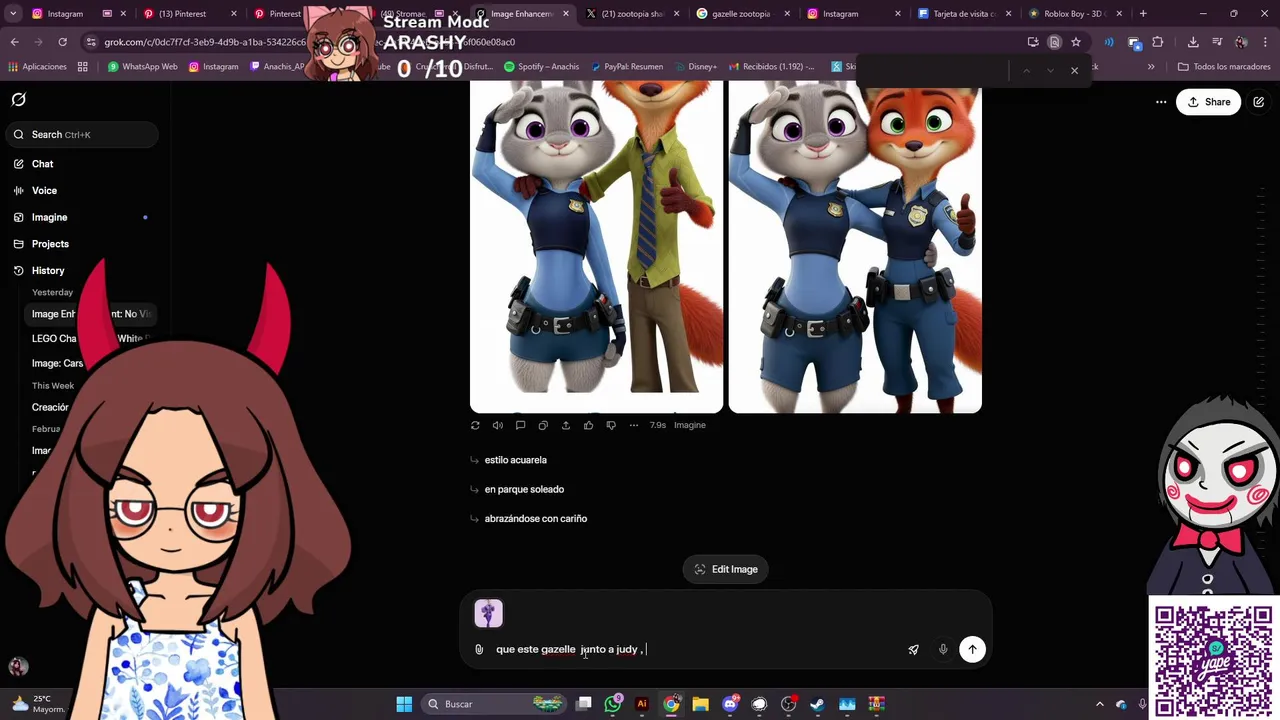
Task: Click the comment bubble icon below images
Action: tap(520, 425)
